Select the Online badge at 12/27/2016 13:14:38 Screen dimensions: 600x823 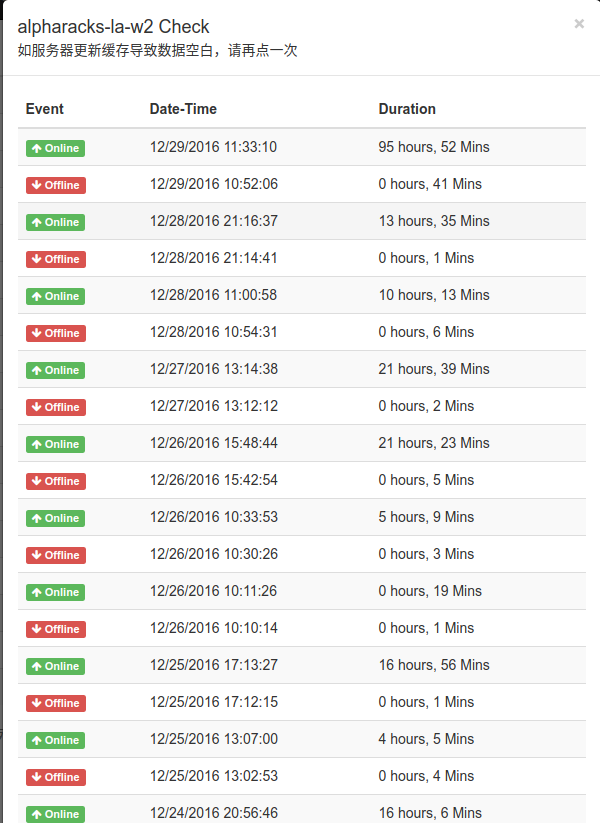click(55, 370)
